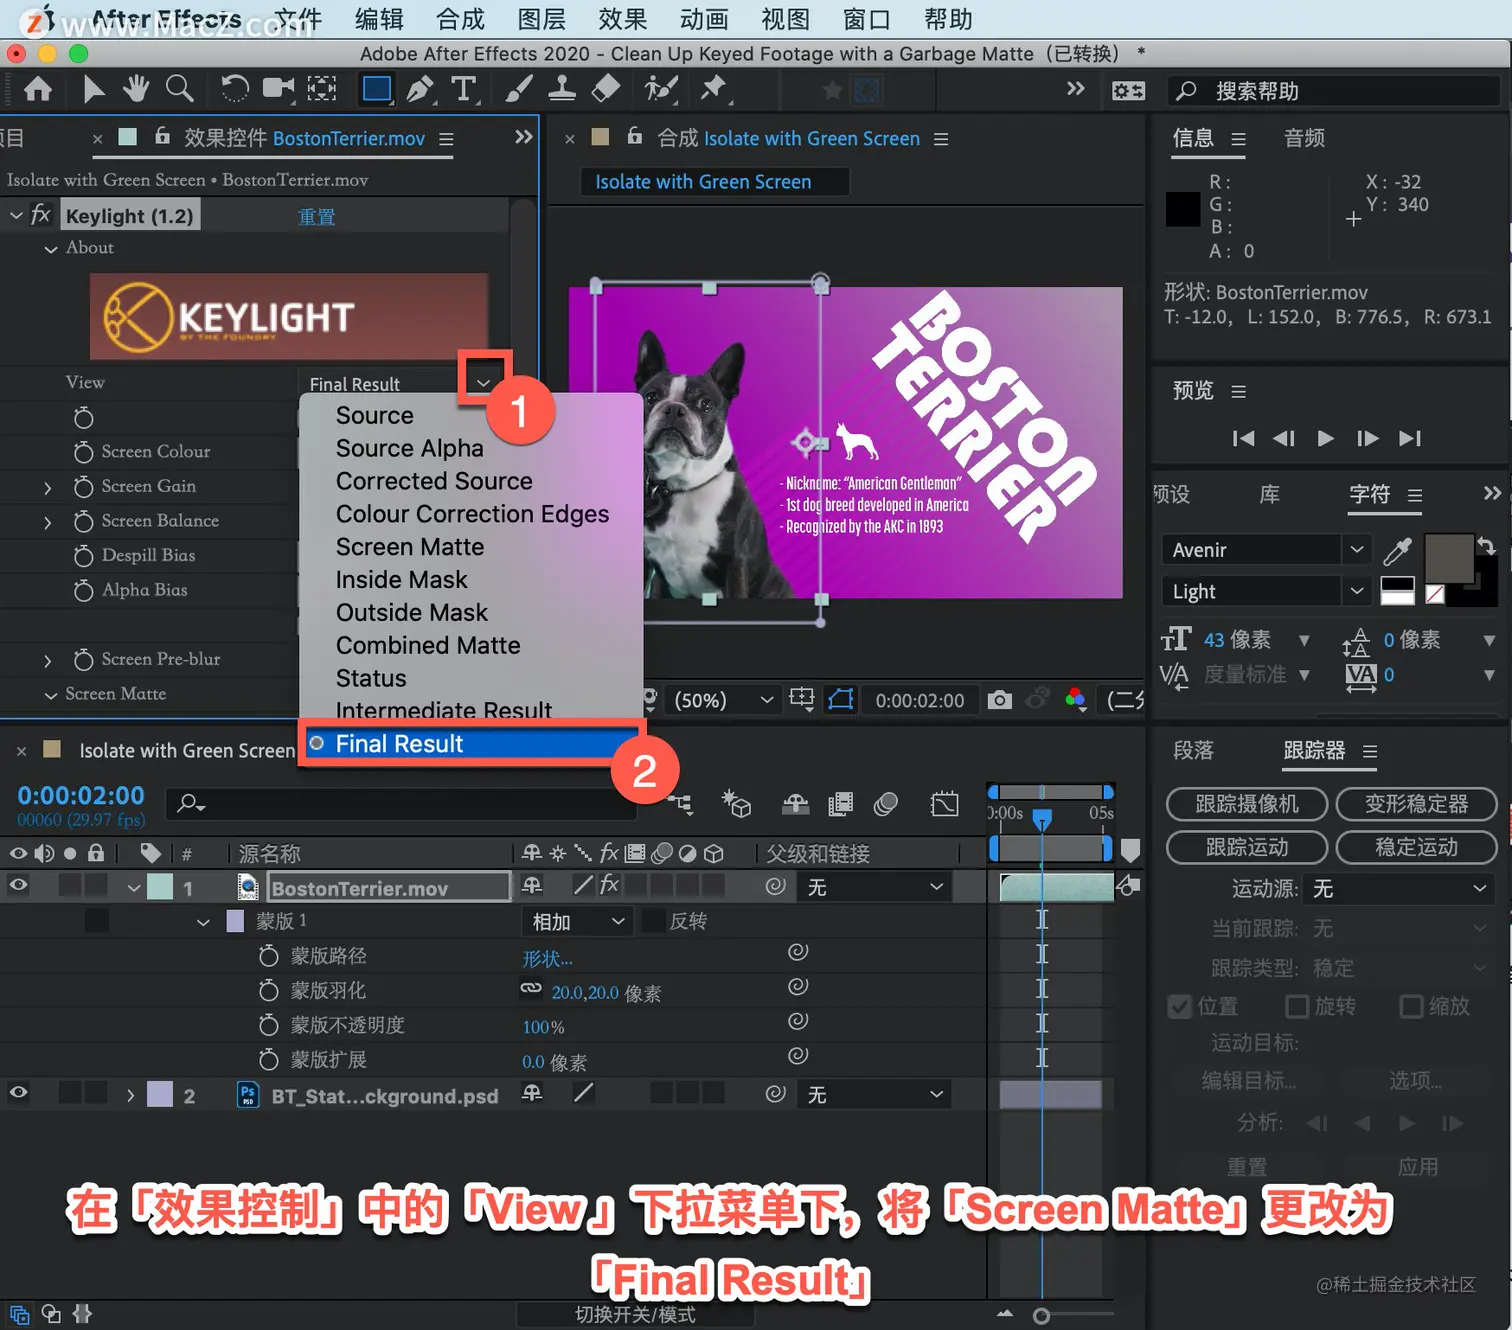The width and height of the screenshot is (1512, 1330).
Task: Expand Screen Pre-blur property
Action: pyautogui.click(x=47, y=661)
